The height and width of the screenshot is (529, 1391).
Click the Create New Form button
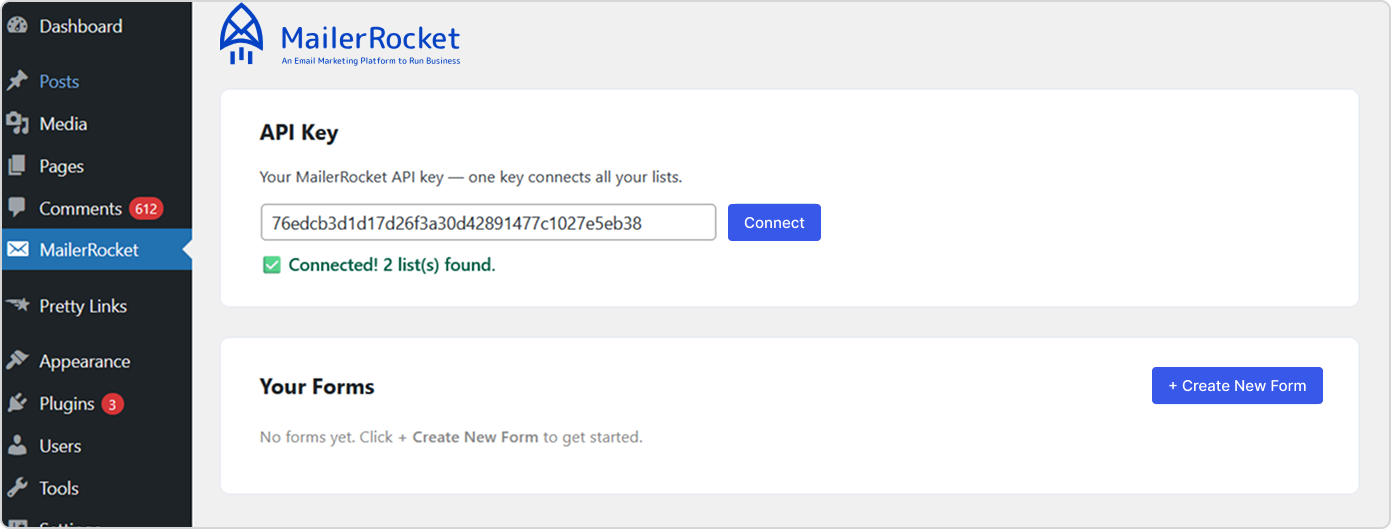click(x=1237, y=386)
